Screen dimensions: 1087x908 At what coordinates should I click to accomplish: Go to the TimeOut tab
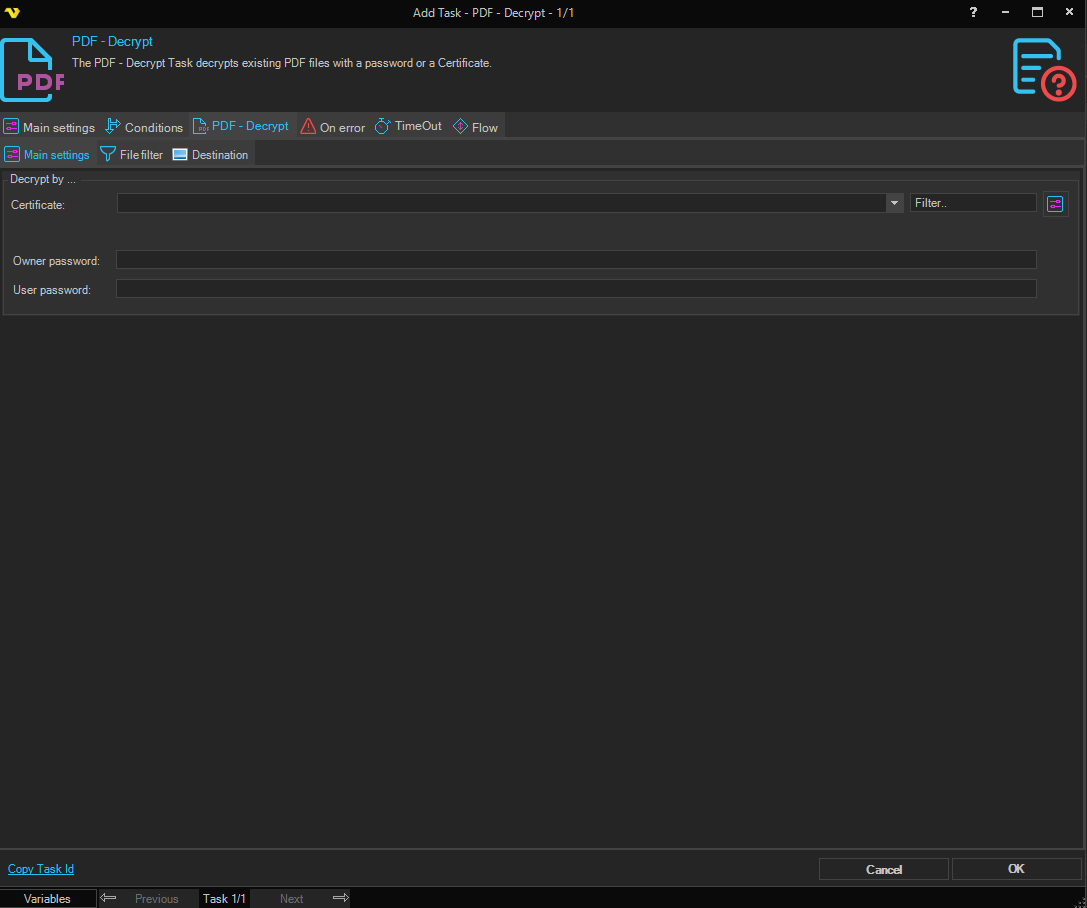coord(408,126)
